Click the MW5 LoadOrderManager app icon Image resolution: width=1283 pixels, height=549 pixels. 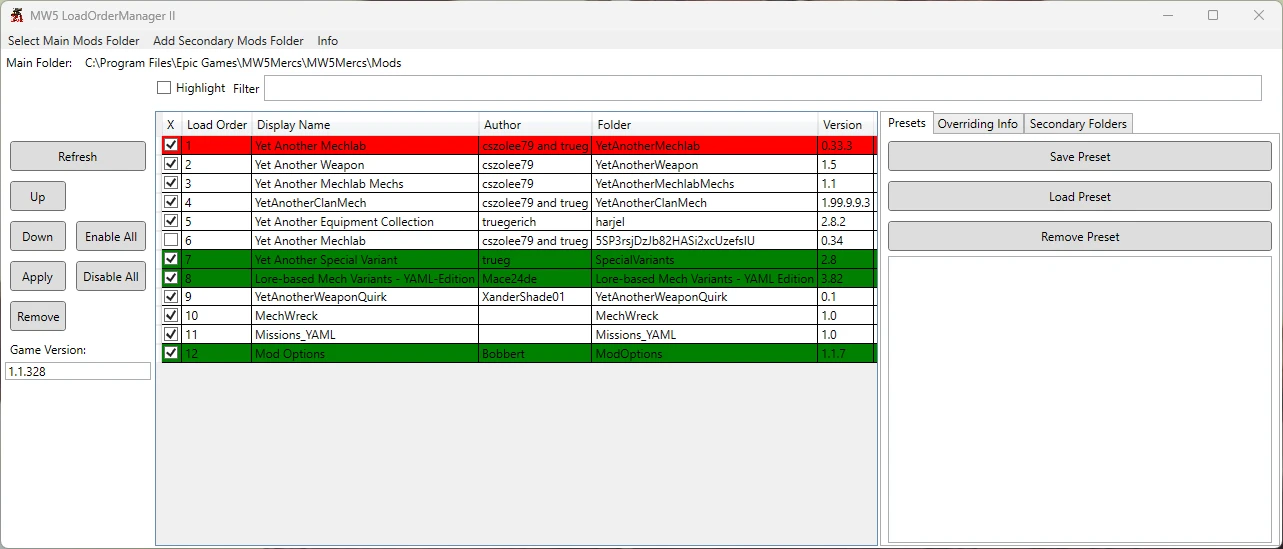tap(16, 15)
